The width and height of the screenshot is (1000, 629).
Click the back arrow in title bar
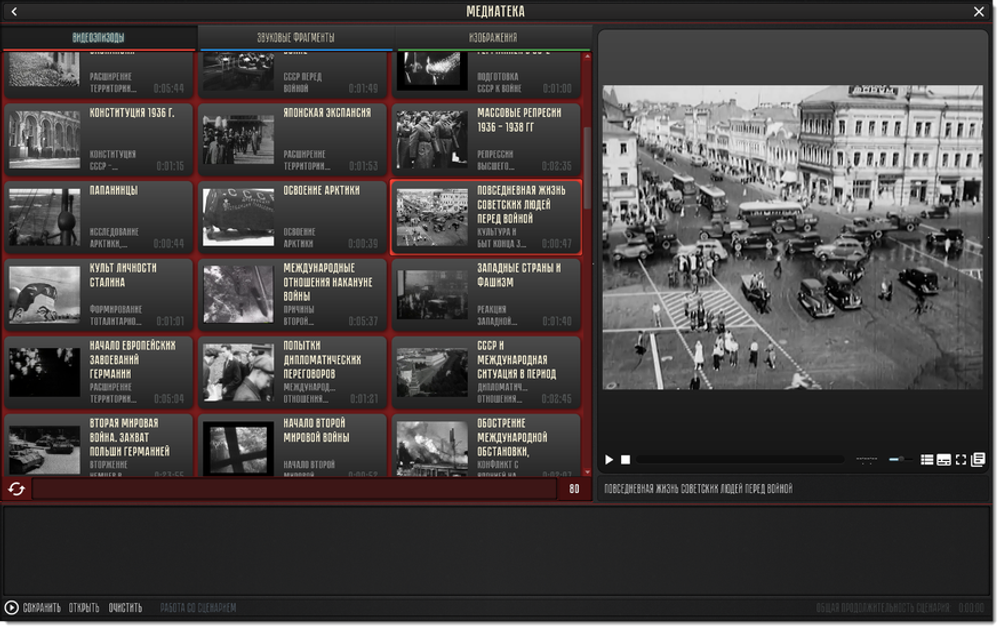click(14, 12)
